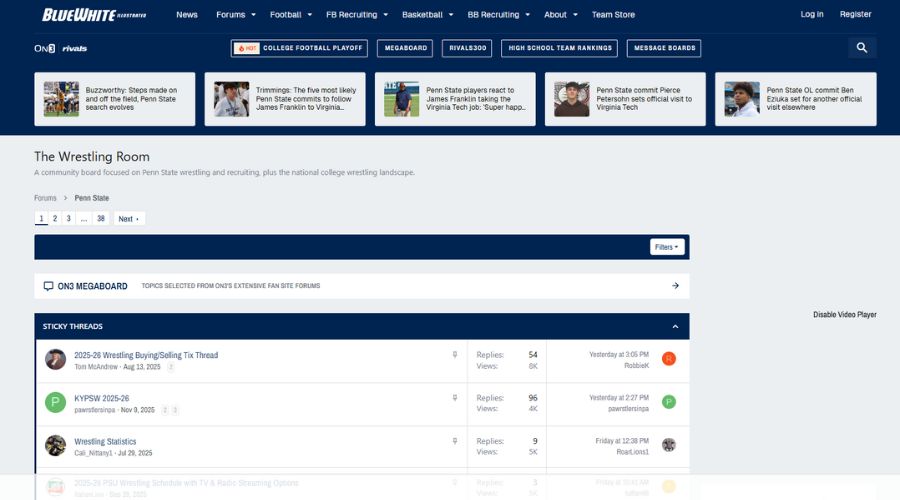Viewport: 900px width, 500px height.
Task: Open the College Football Playoff hot button
Action: 299,48
